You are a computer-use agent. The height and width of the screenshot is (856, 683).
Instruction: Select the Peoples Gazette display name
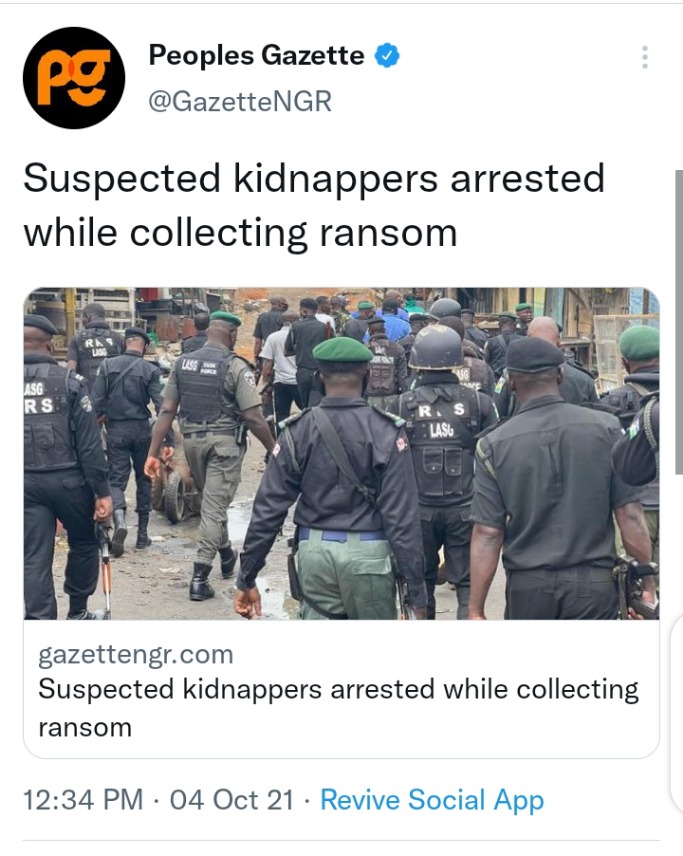point(256,55)
